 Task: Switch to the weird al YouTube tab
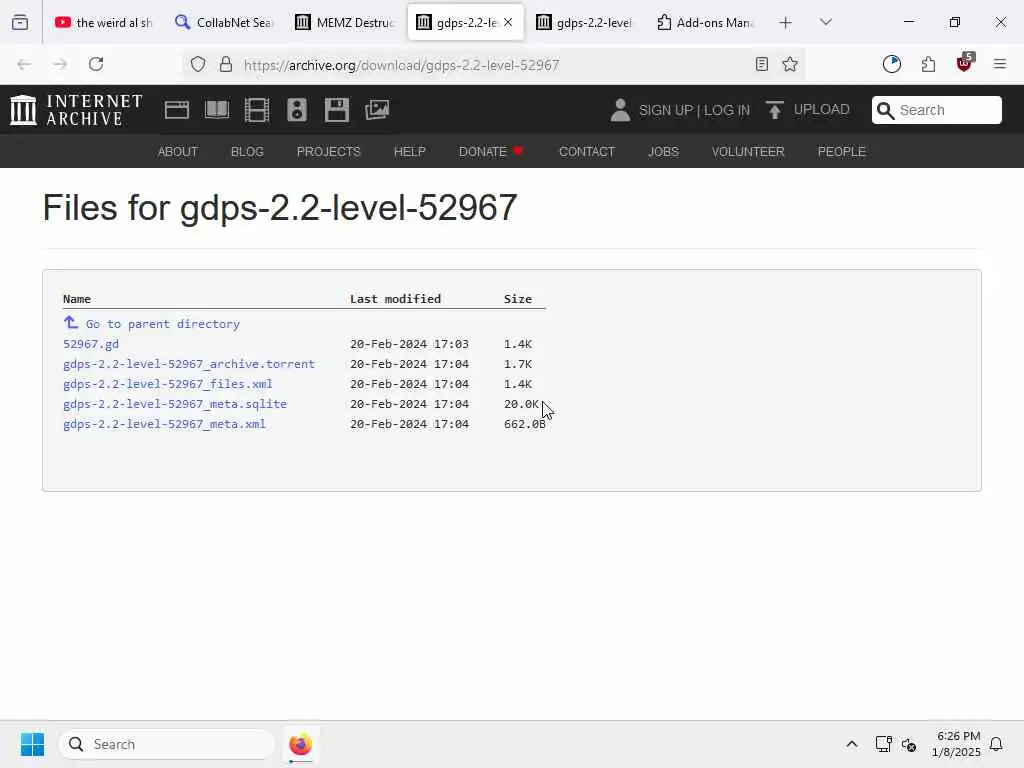pyautogui.click(x=103, y=22)
